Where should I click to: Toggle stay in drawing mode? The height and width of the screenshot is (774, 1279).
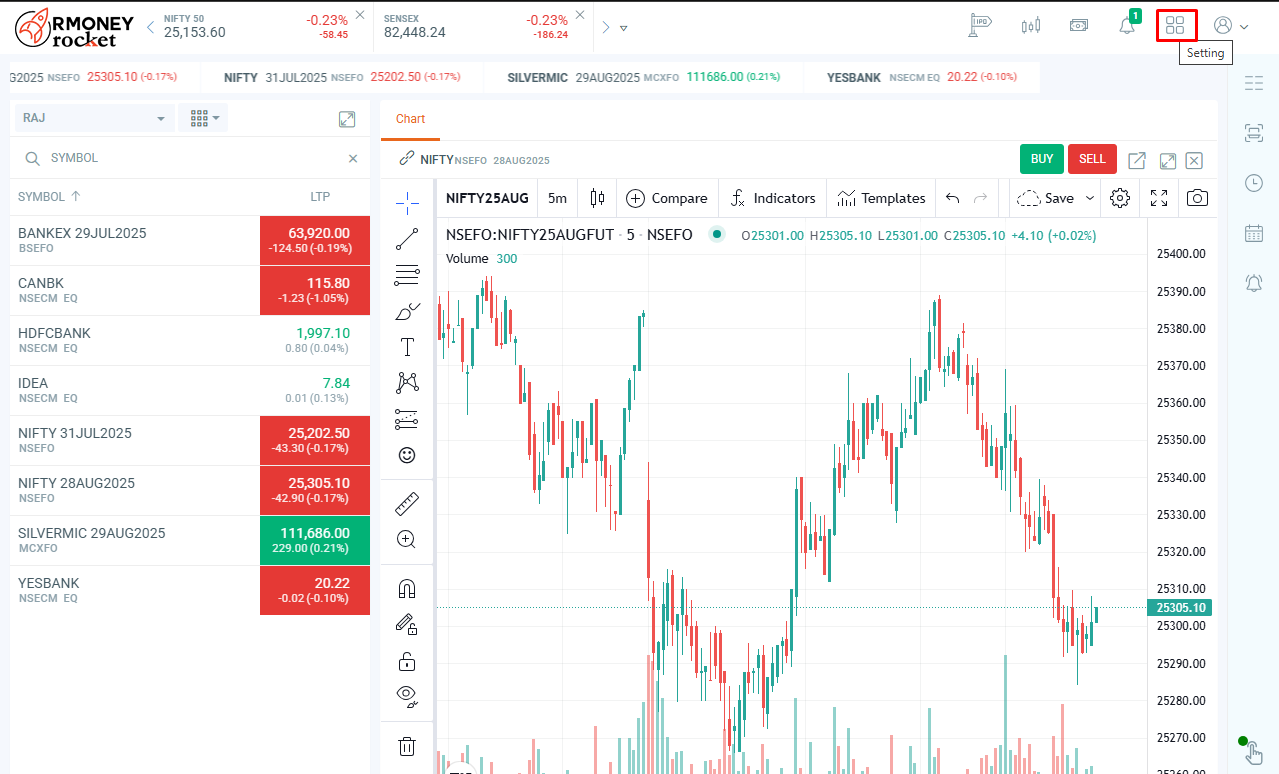(x=407, y=624)
